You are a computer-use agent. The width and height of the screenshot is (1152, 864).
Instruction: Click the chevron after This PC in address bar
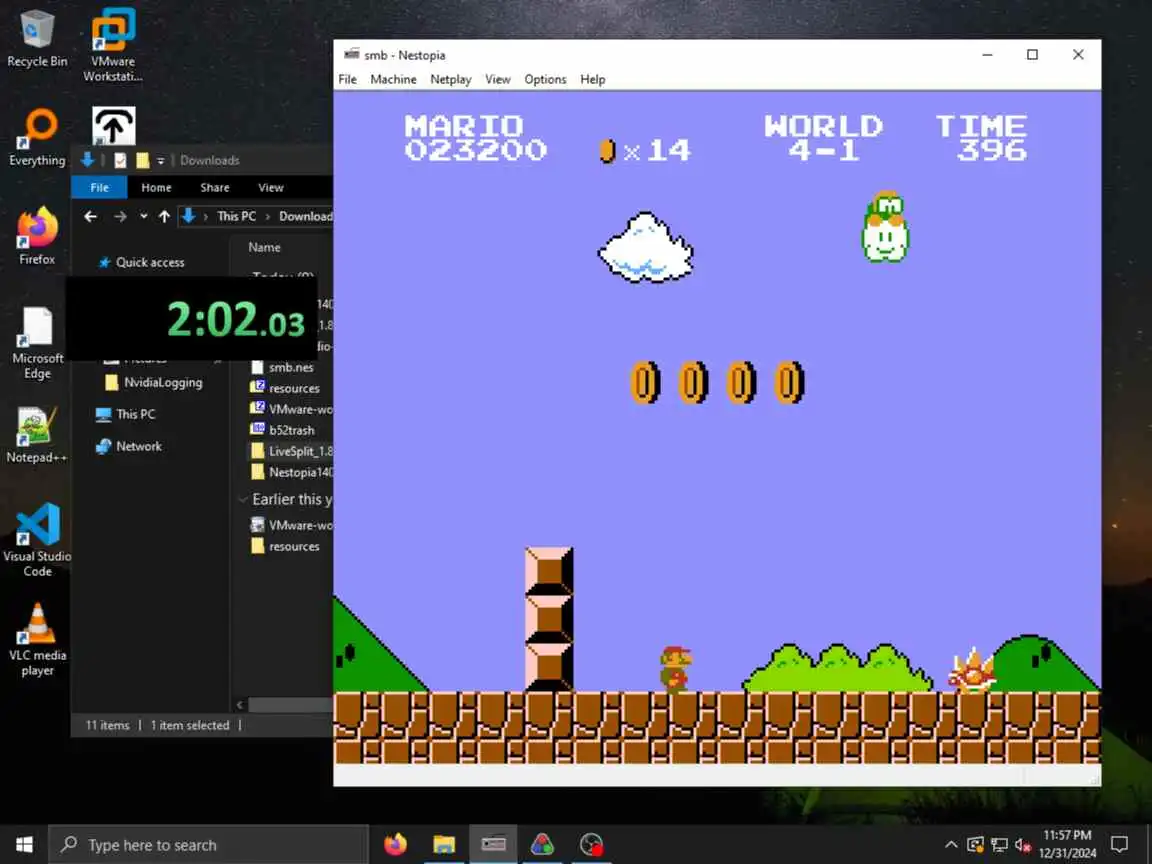267,216
